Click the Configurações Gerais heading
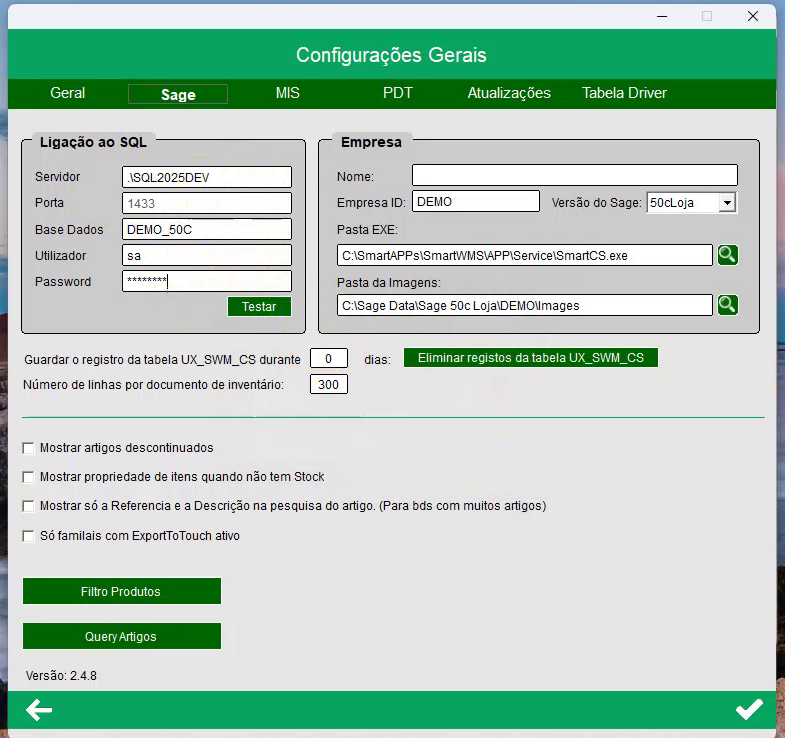 (x=391, y=55)
